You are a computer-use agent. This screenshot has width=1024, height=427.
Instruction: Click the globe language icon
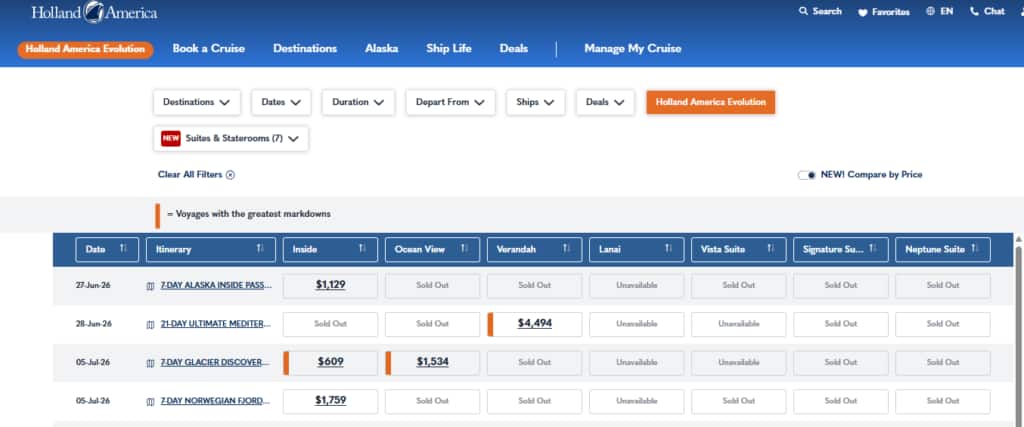931,11
